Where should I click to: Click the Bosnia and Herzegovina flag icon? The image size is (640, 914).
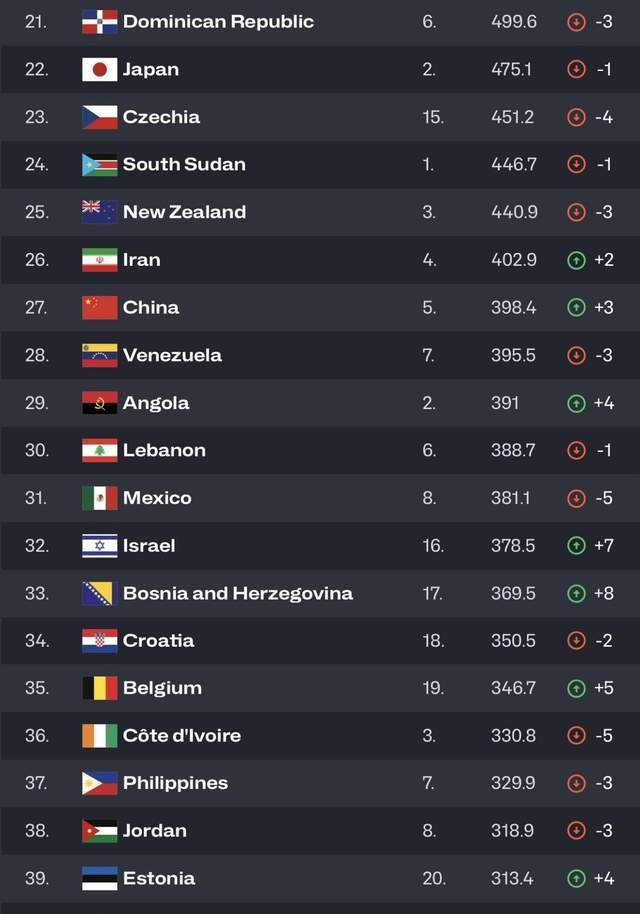tap(100, 593)
